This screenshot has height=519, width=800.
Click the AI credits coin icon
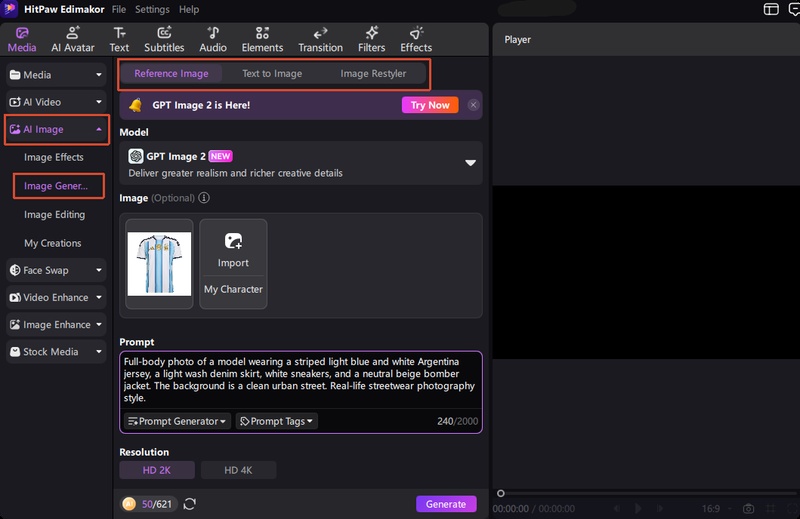129,504
